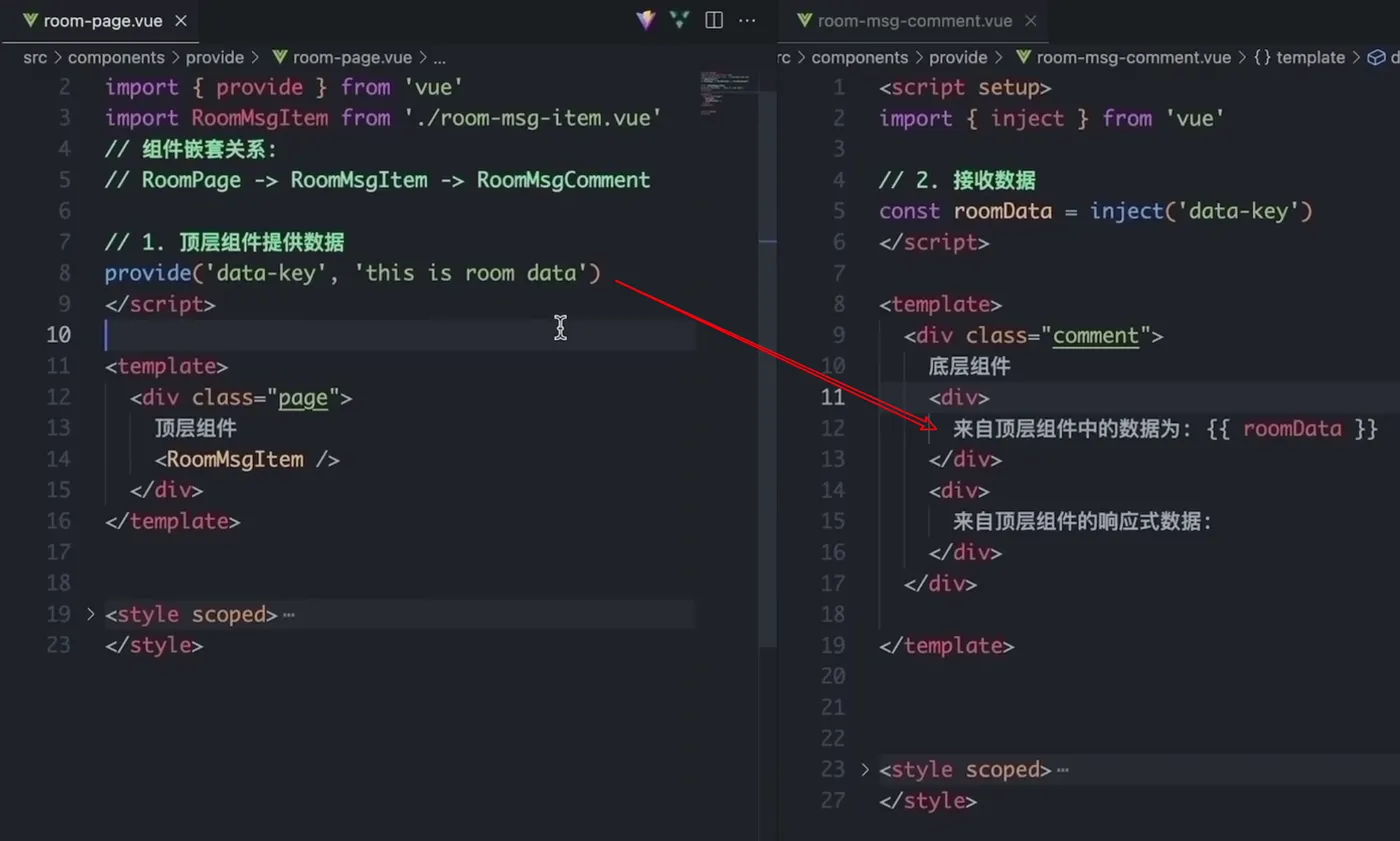The width and height of the screenshot is (1400, 841).
Task: Click the cube icon at the breadcrumb's end
Action: point(1376,58)
